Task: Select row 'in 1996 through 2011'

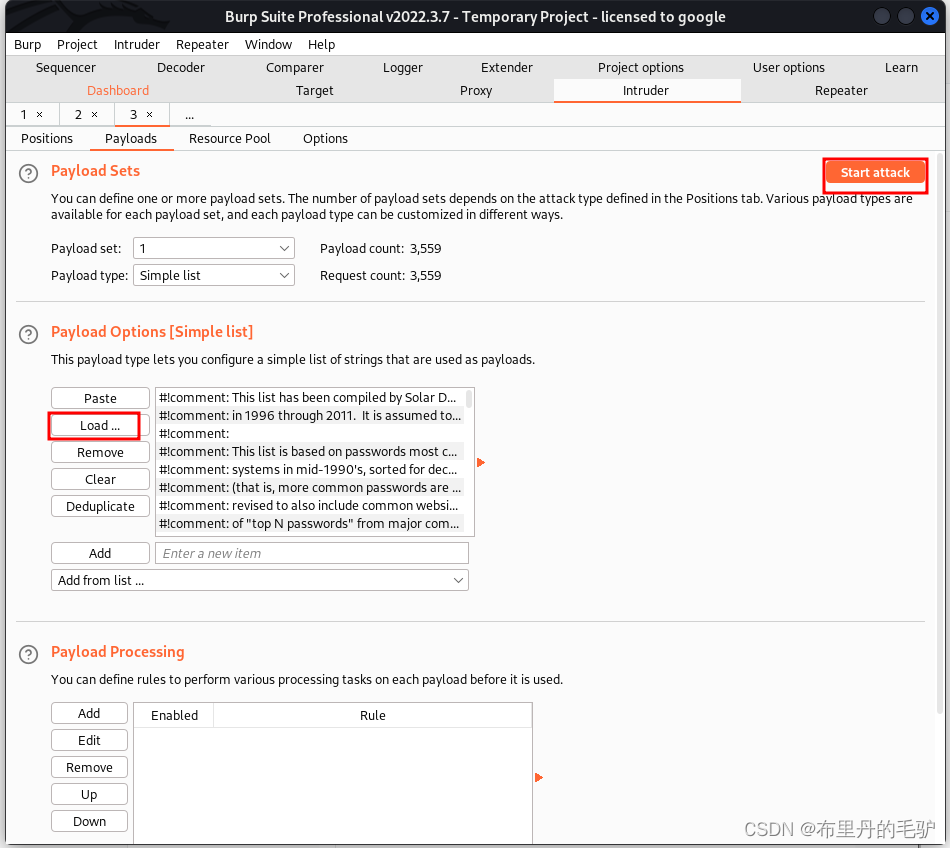Action: 311,416
